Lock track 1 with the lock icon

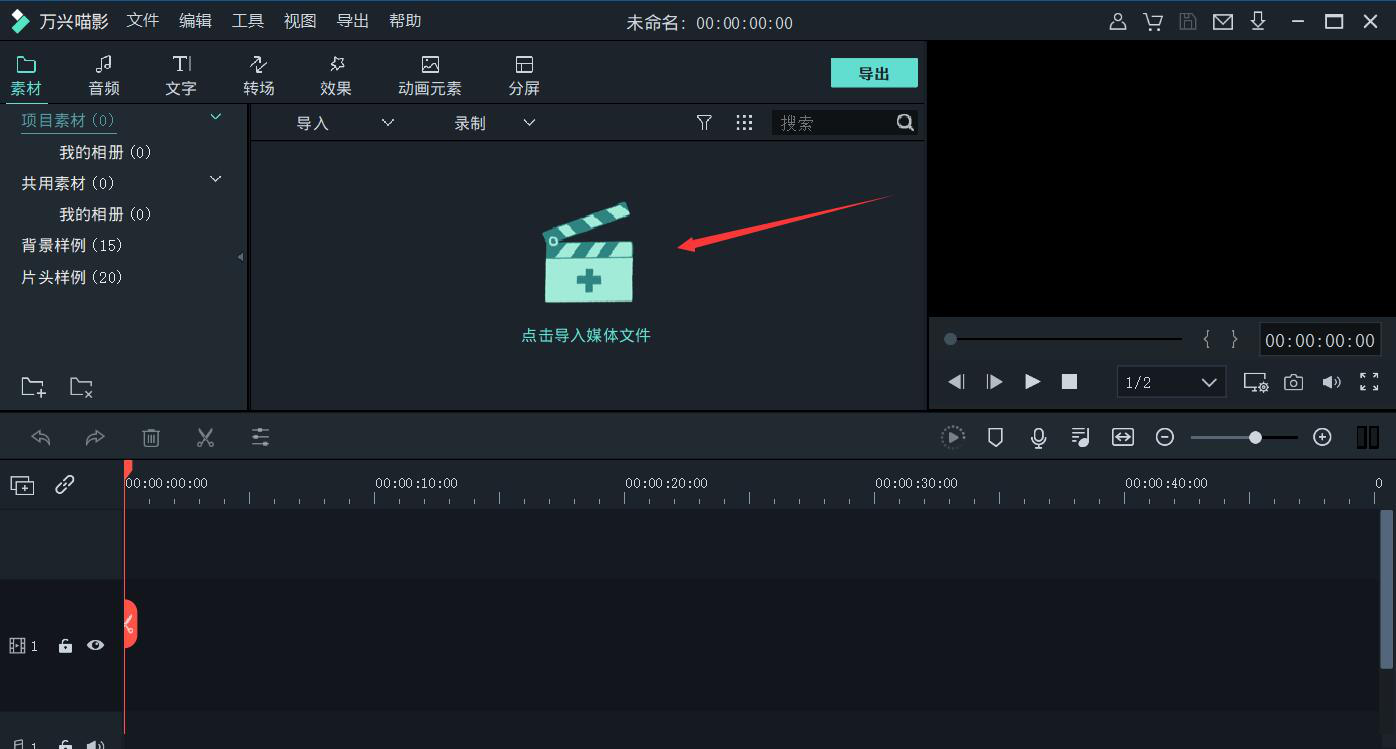(x=65, y=645)
